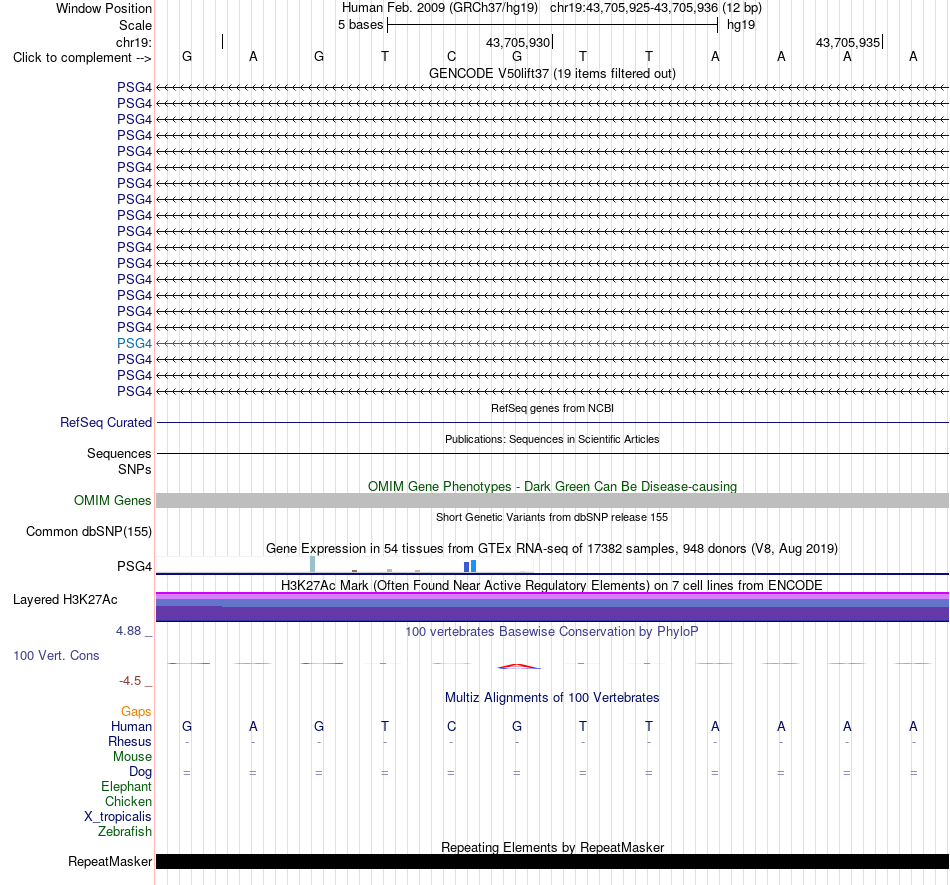The width and height of the screenshot is (950, 885).
Task: Click the 'Elephant' alignment row label
Action: tap(126, 786)
